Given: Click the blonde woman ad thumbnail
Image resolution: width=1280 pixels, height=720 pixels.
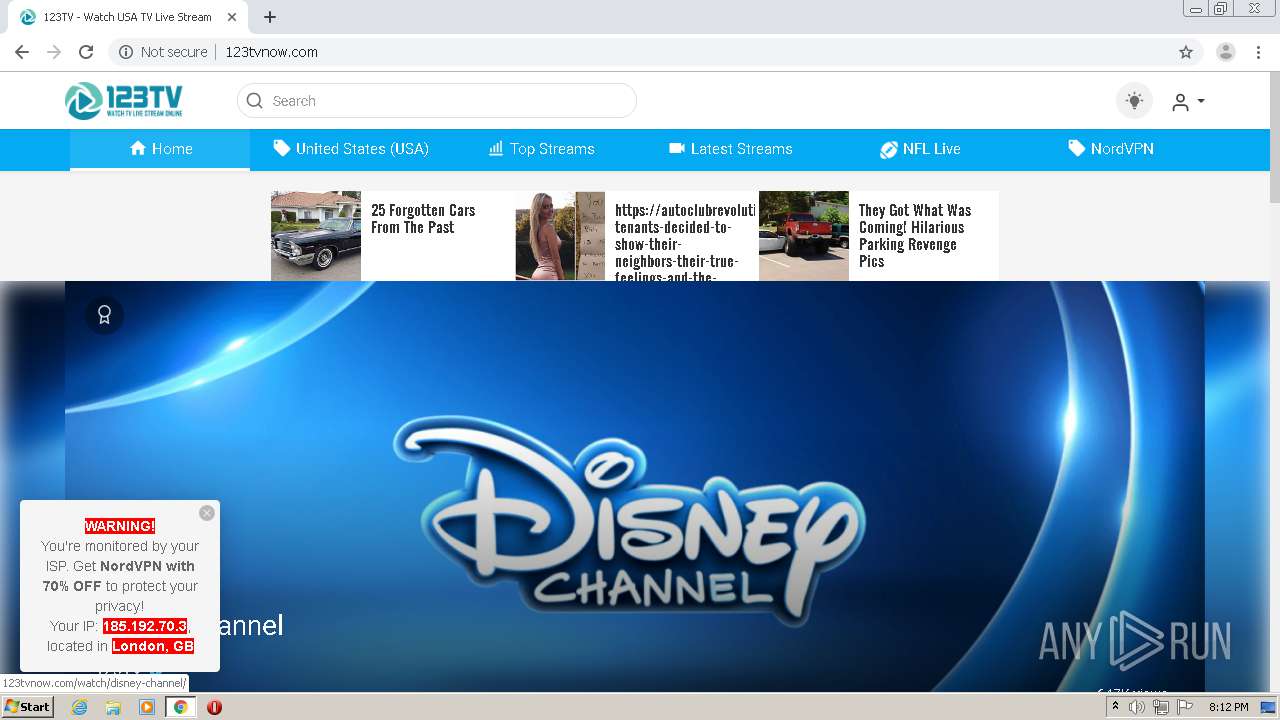Looking at the screenshot, I should point(560,236).
